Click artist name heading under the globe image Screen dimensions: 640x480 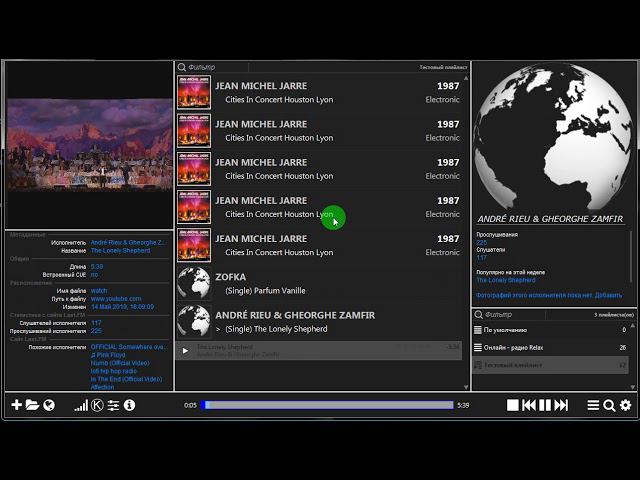(550, 219)
